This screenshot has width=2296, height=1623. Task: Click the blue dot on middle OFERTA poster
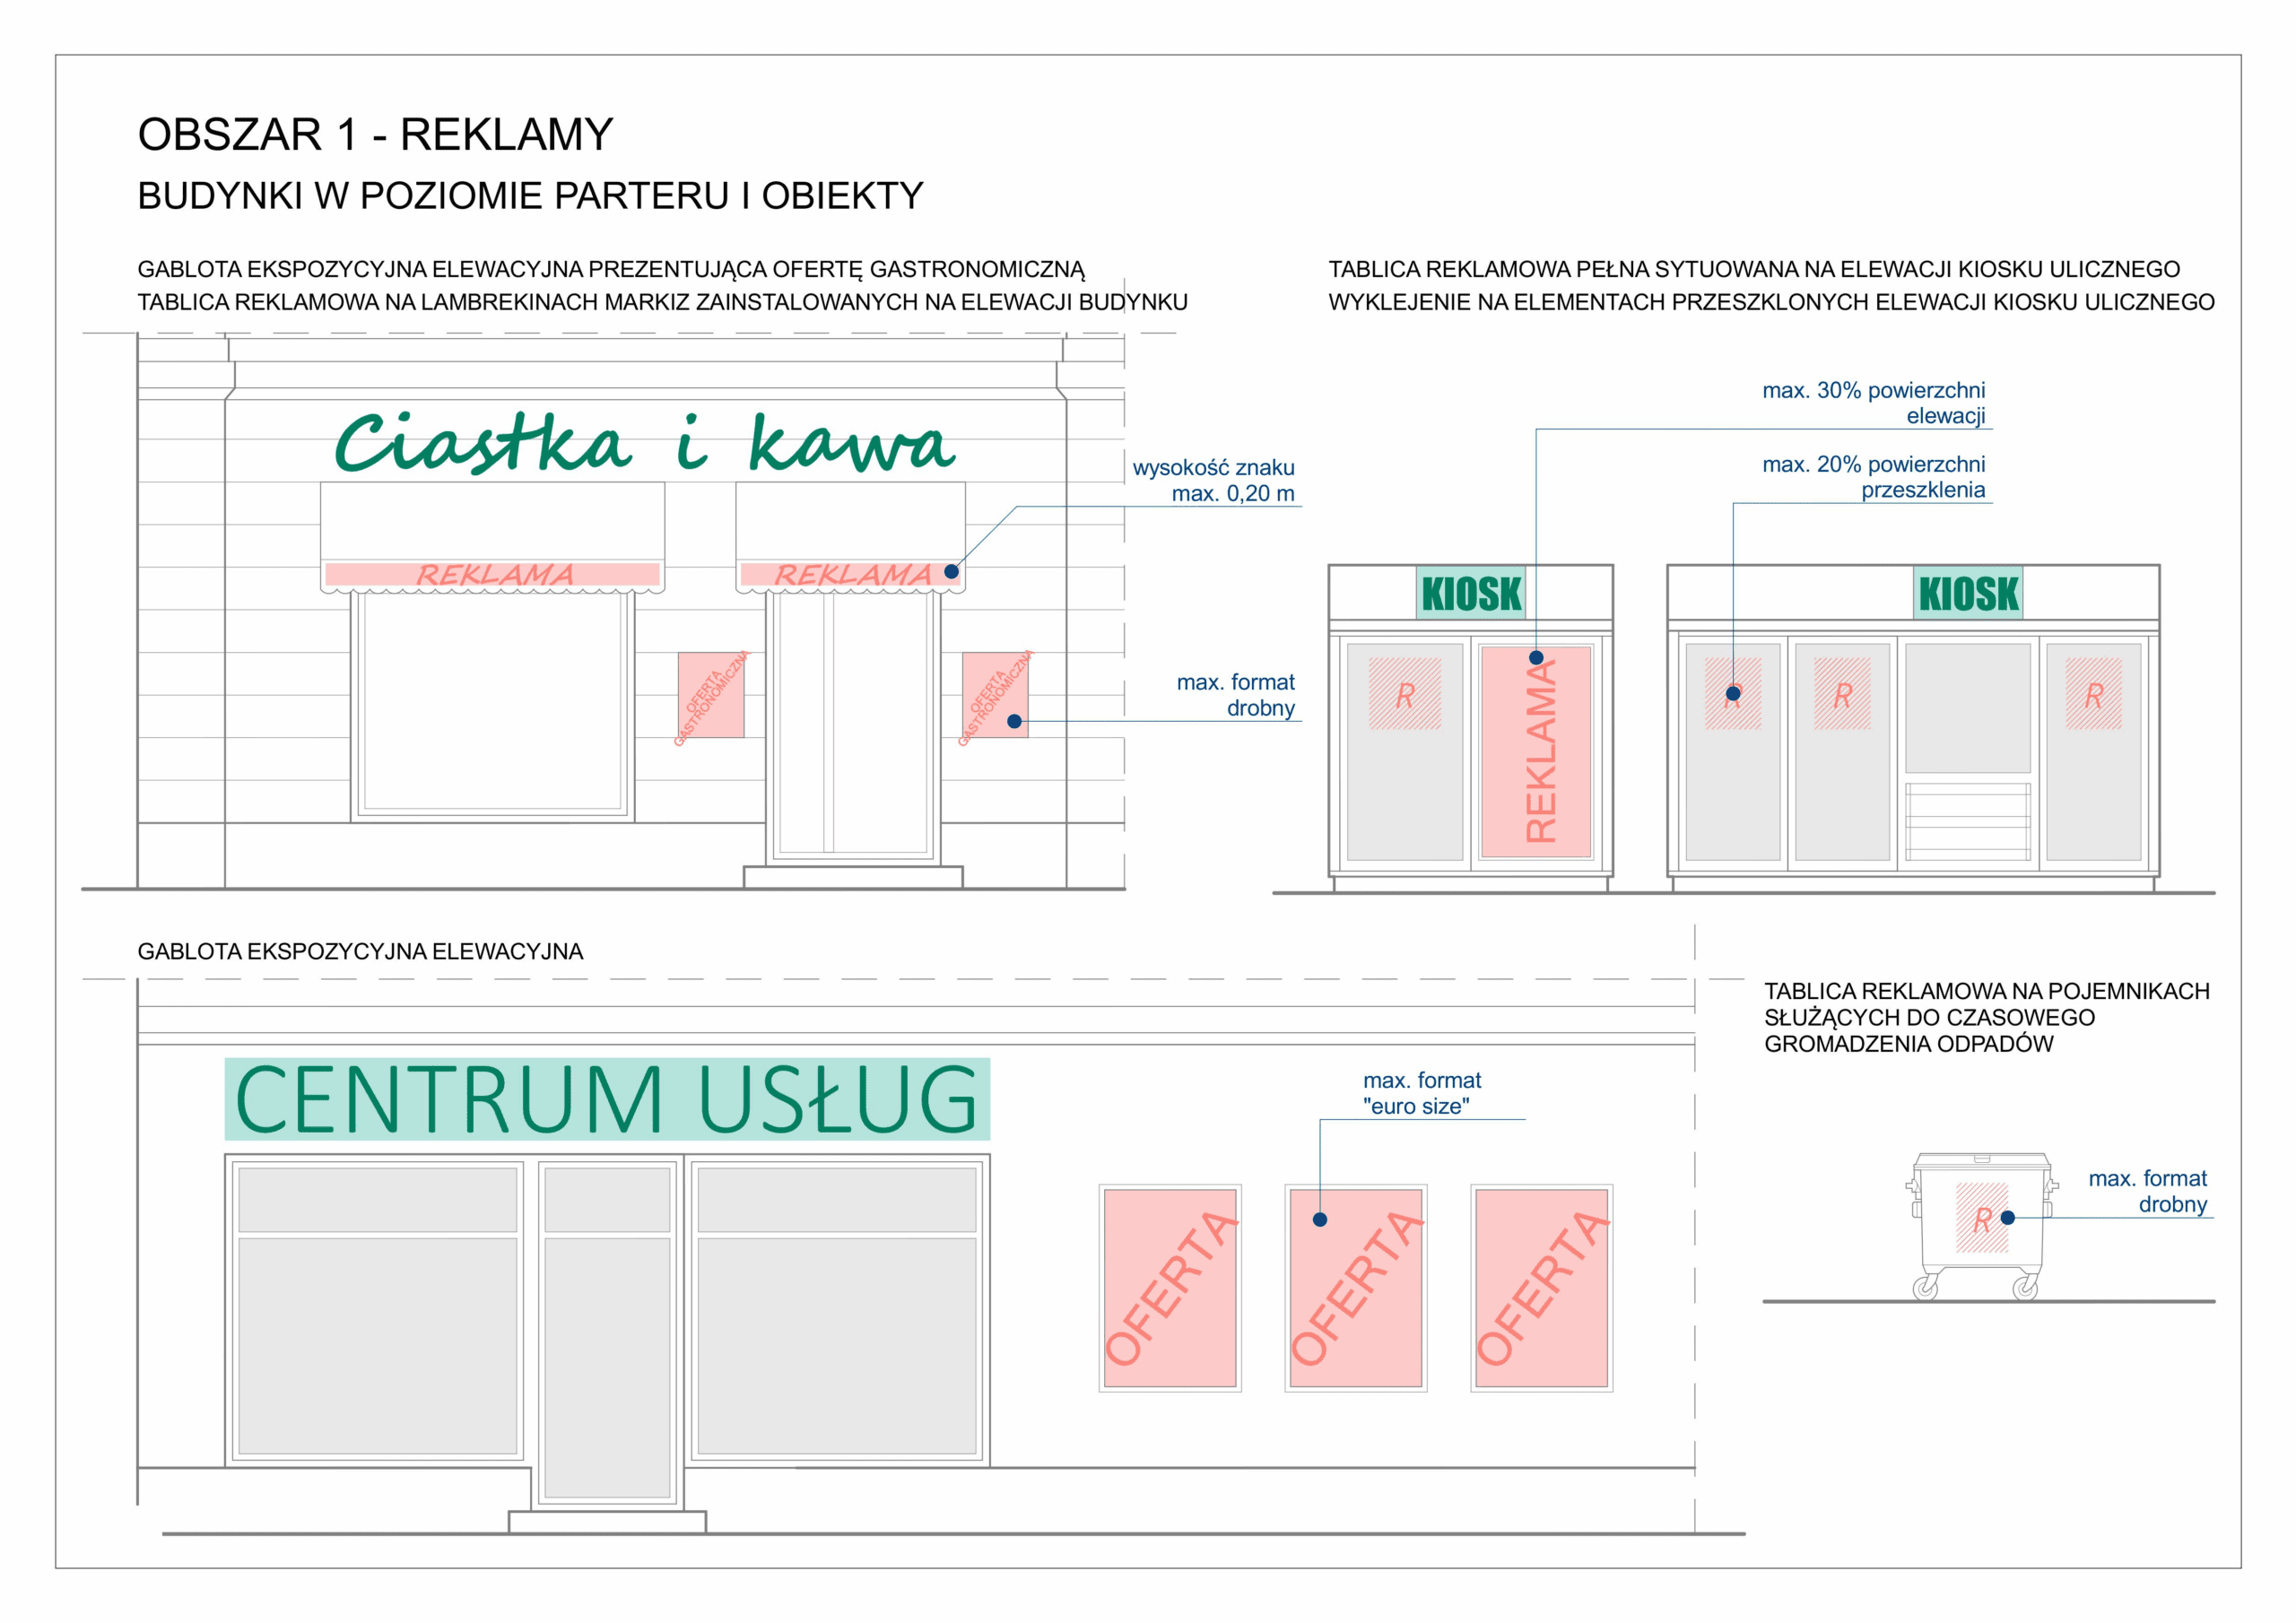pos(1319,1219)
